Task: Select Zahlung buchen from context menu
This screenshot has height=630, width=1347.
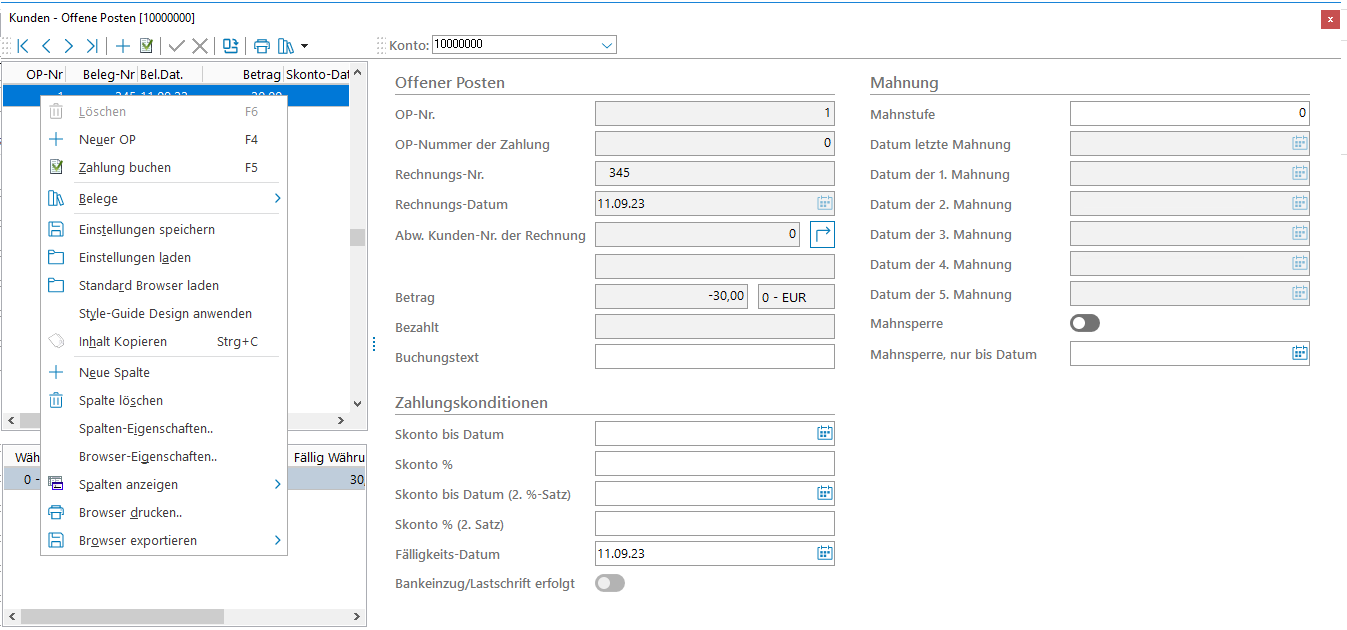Action: (x=125, y=168)
